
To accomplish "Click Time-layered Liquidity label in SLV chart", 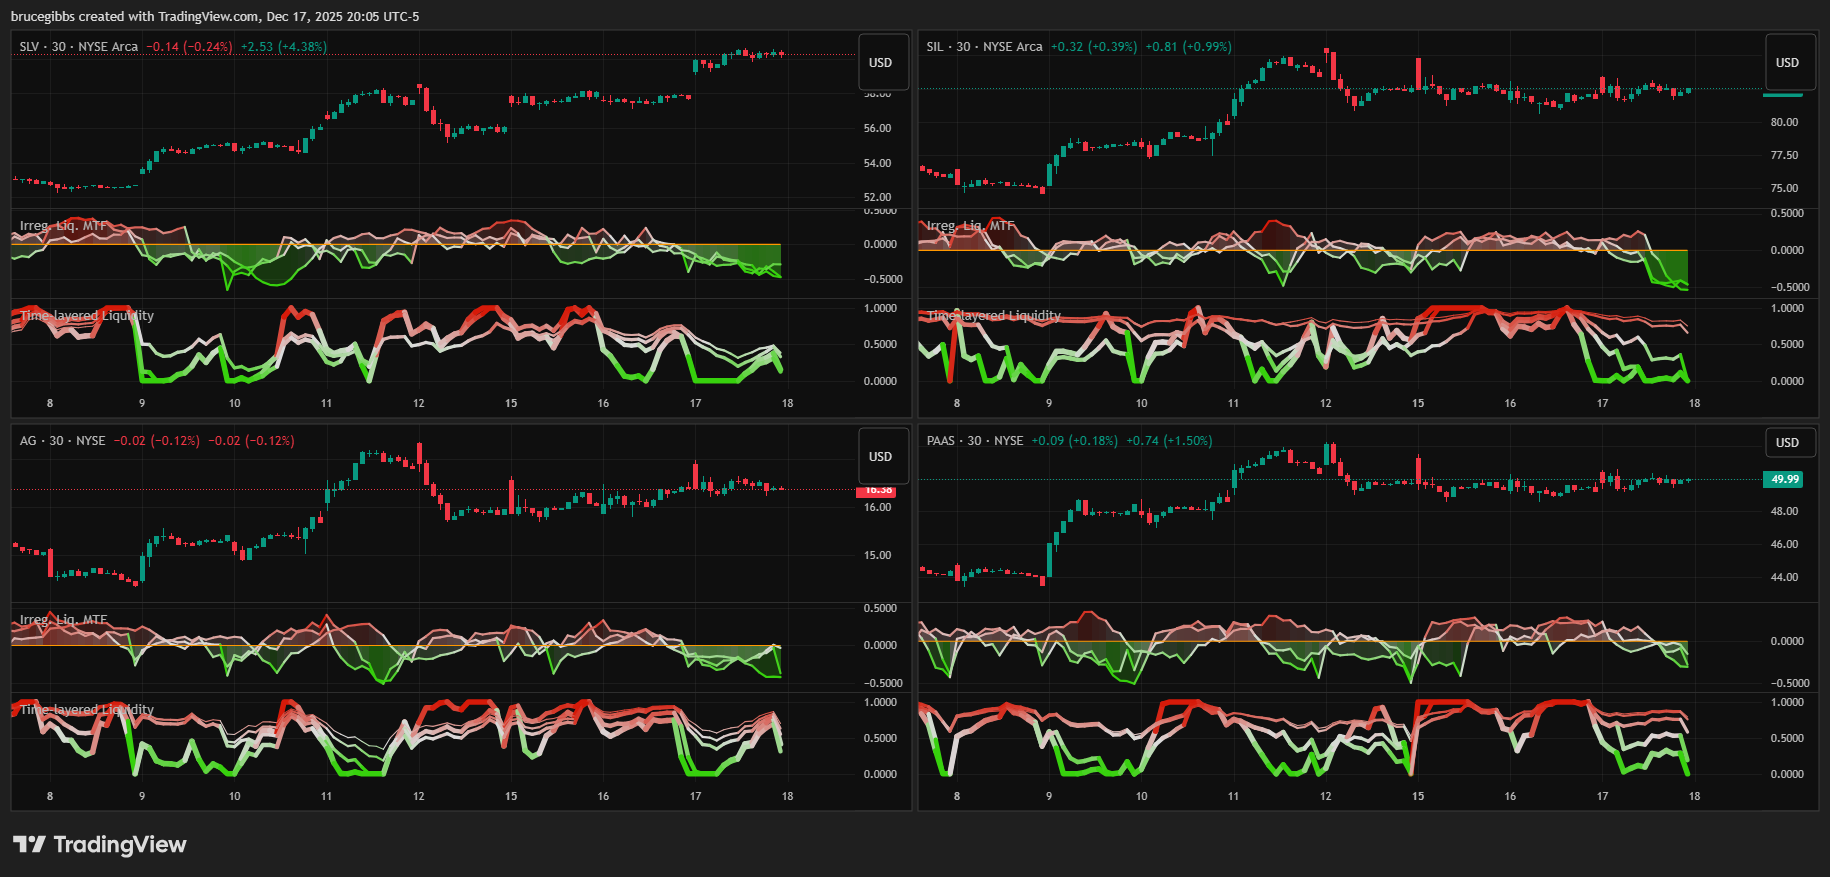I will [x=87, y=316].
